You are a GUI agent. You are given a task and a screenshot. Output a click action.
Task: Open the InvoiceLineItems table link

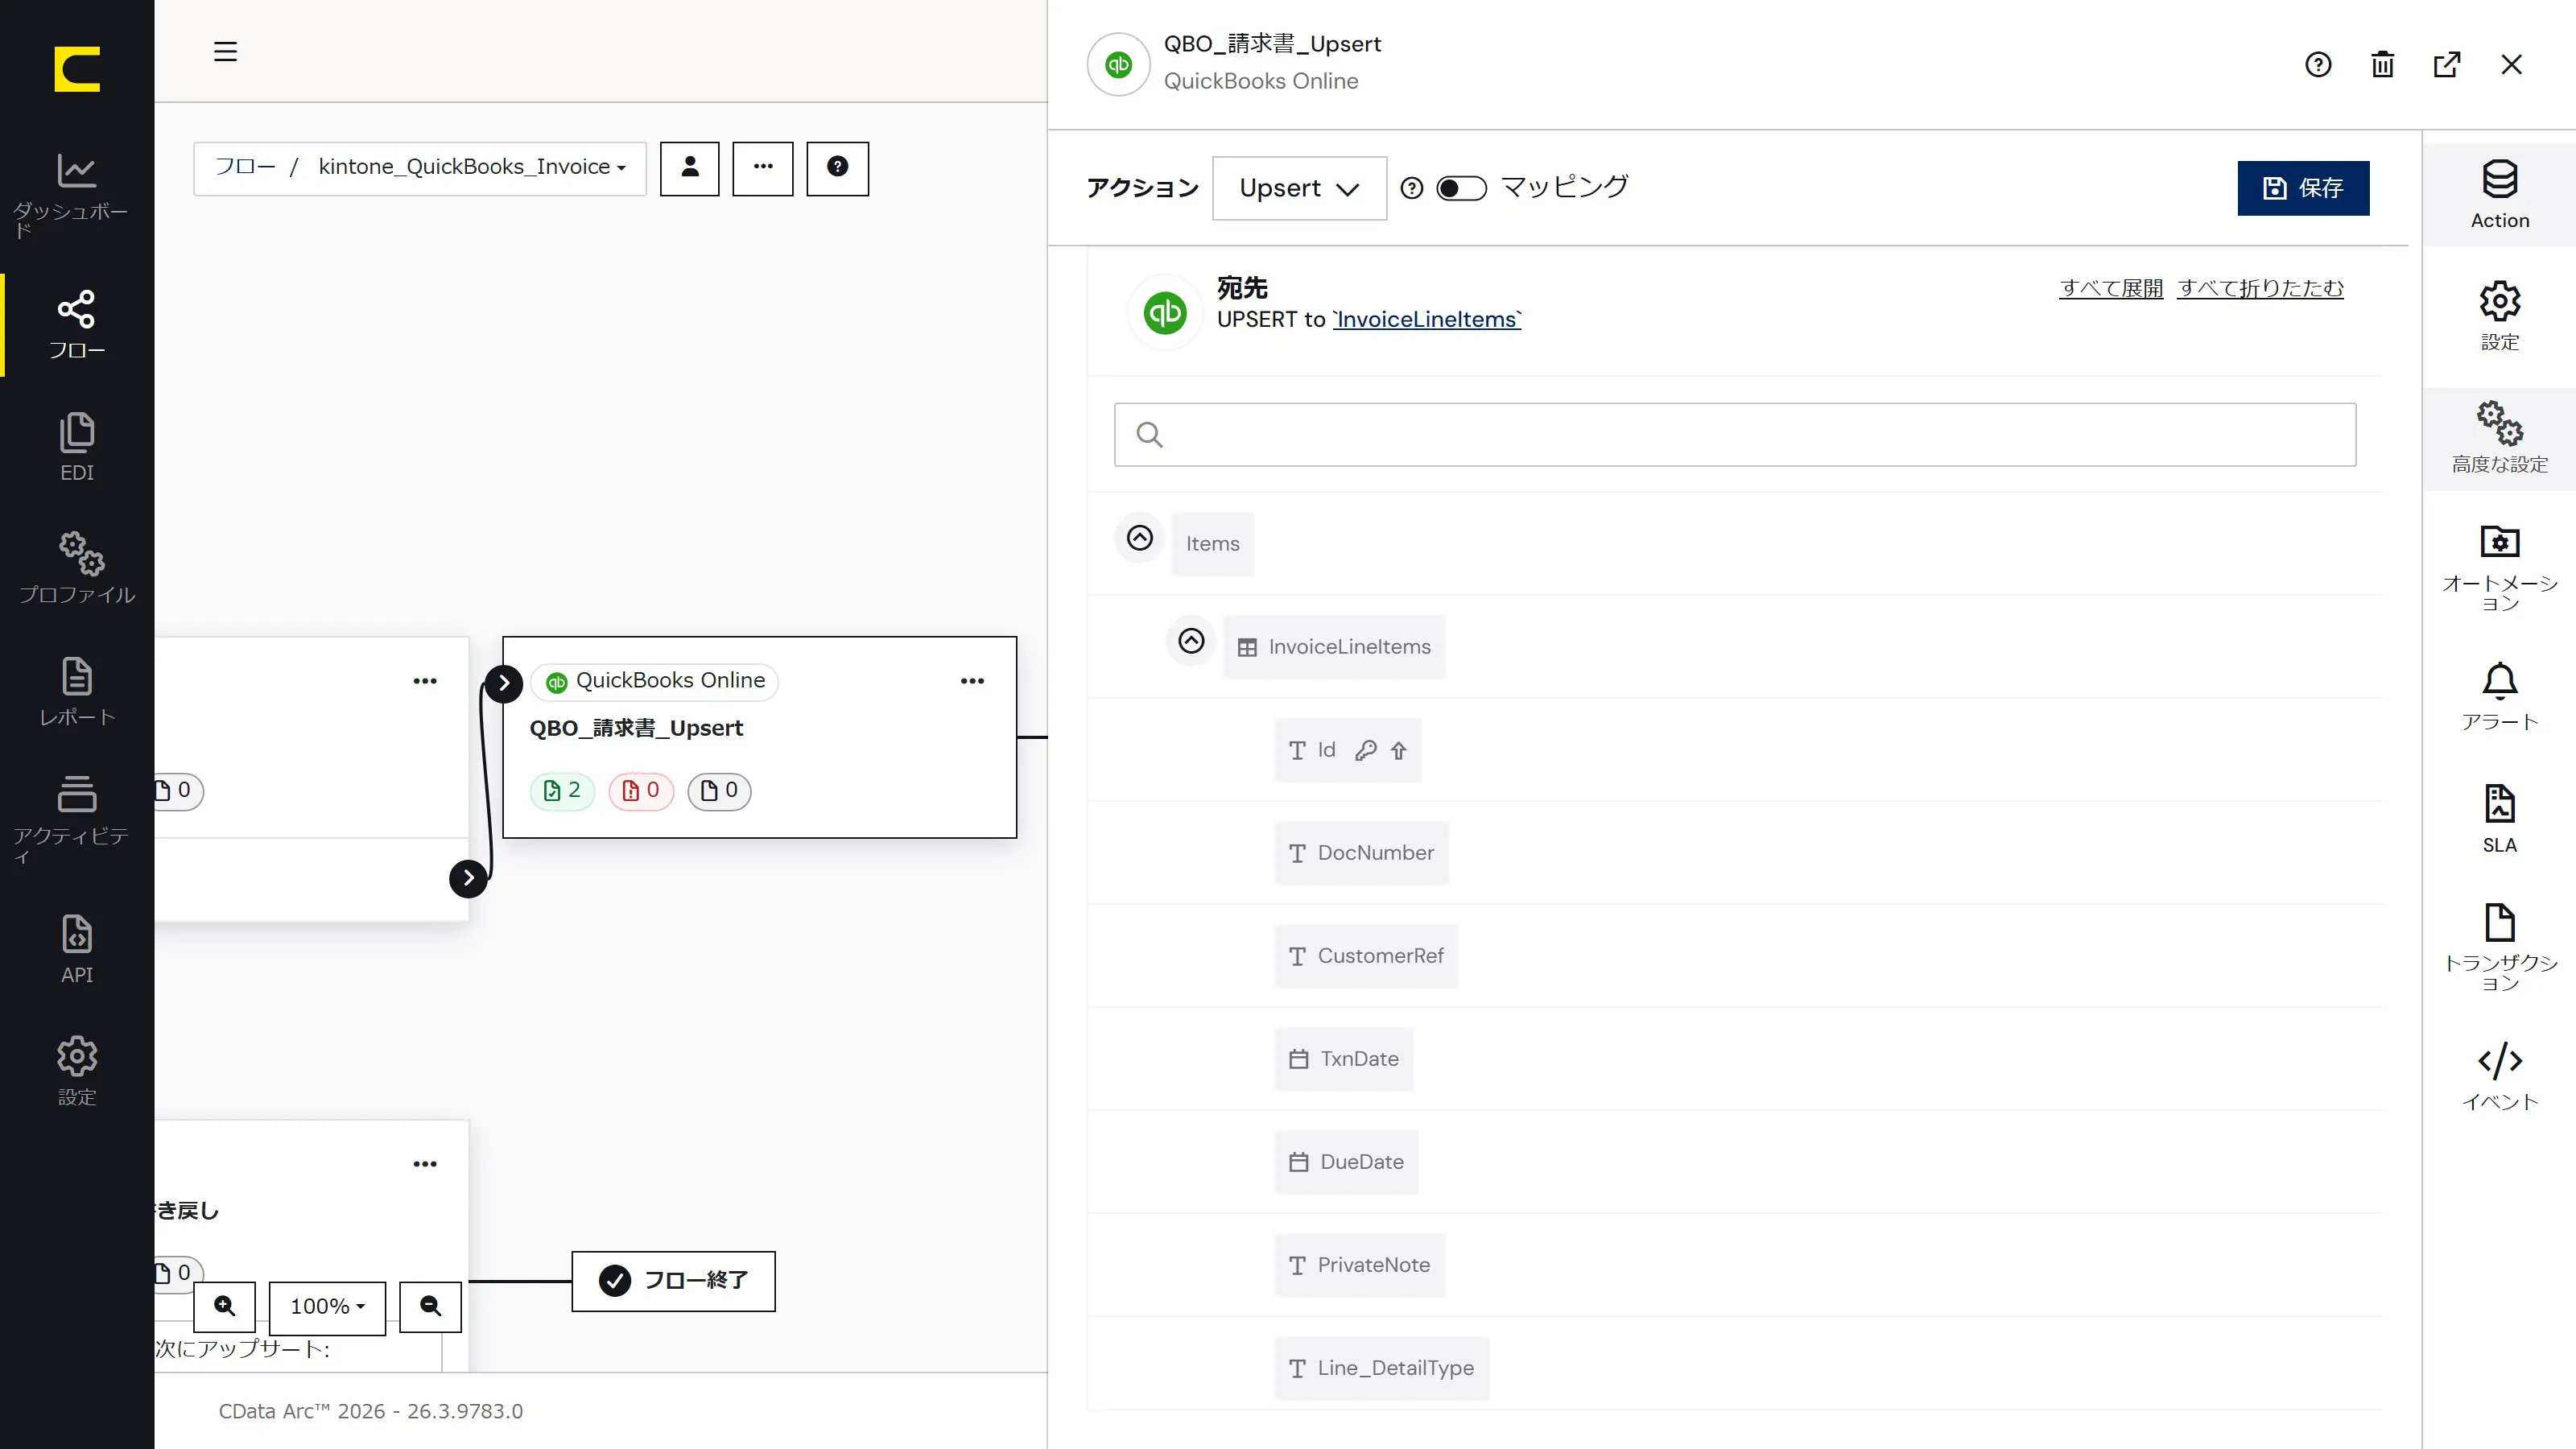pyautogui.click(x=1426, y=319)
